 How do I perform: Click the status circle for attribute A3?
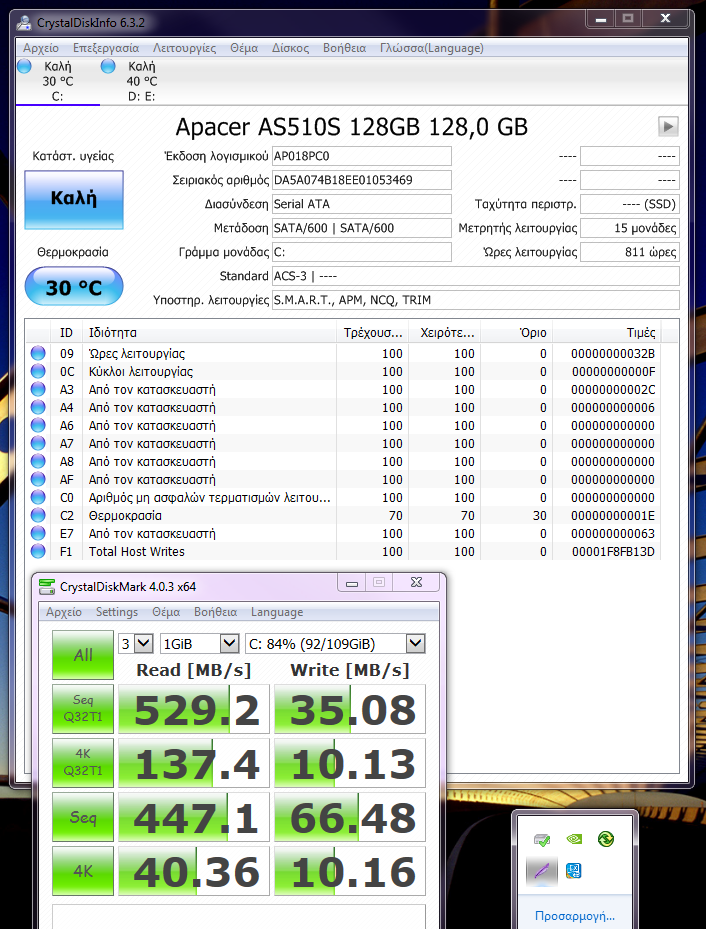[x=38, y=390]
